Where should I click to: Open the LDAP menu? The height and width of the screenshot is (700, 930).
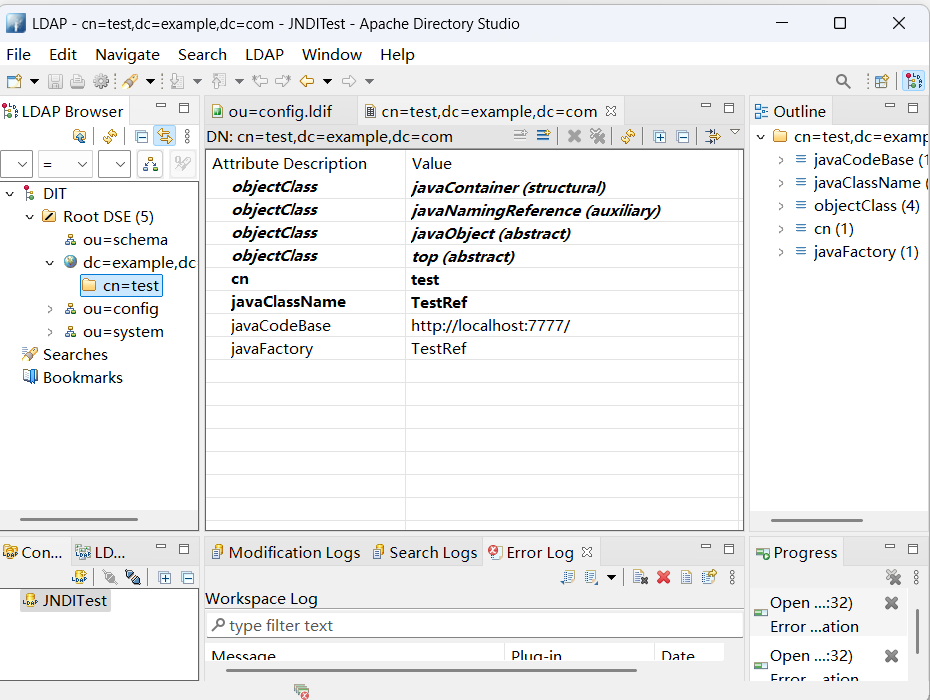pyautogui.click(x=265, y=55)
